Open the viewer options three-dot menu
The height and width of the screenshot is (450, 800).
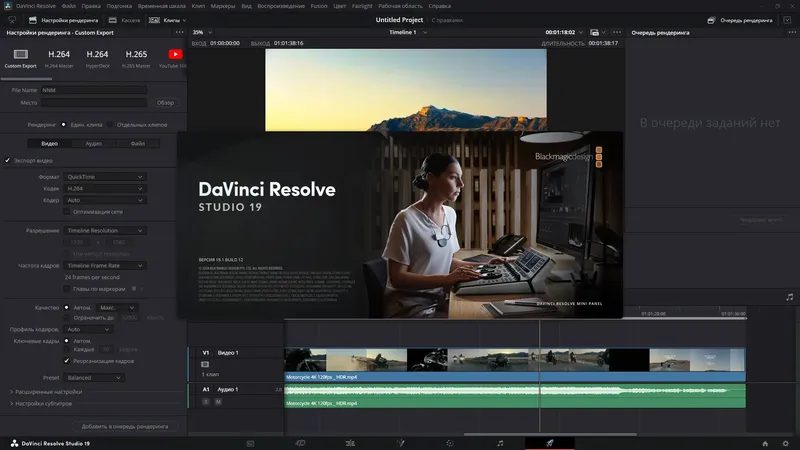(x=617, y=32)
